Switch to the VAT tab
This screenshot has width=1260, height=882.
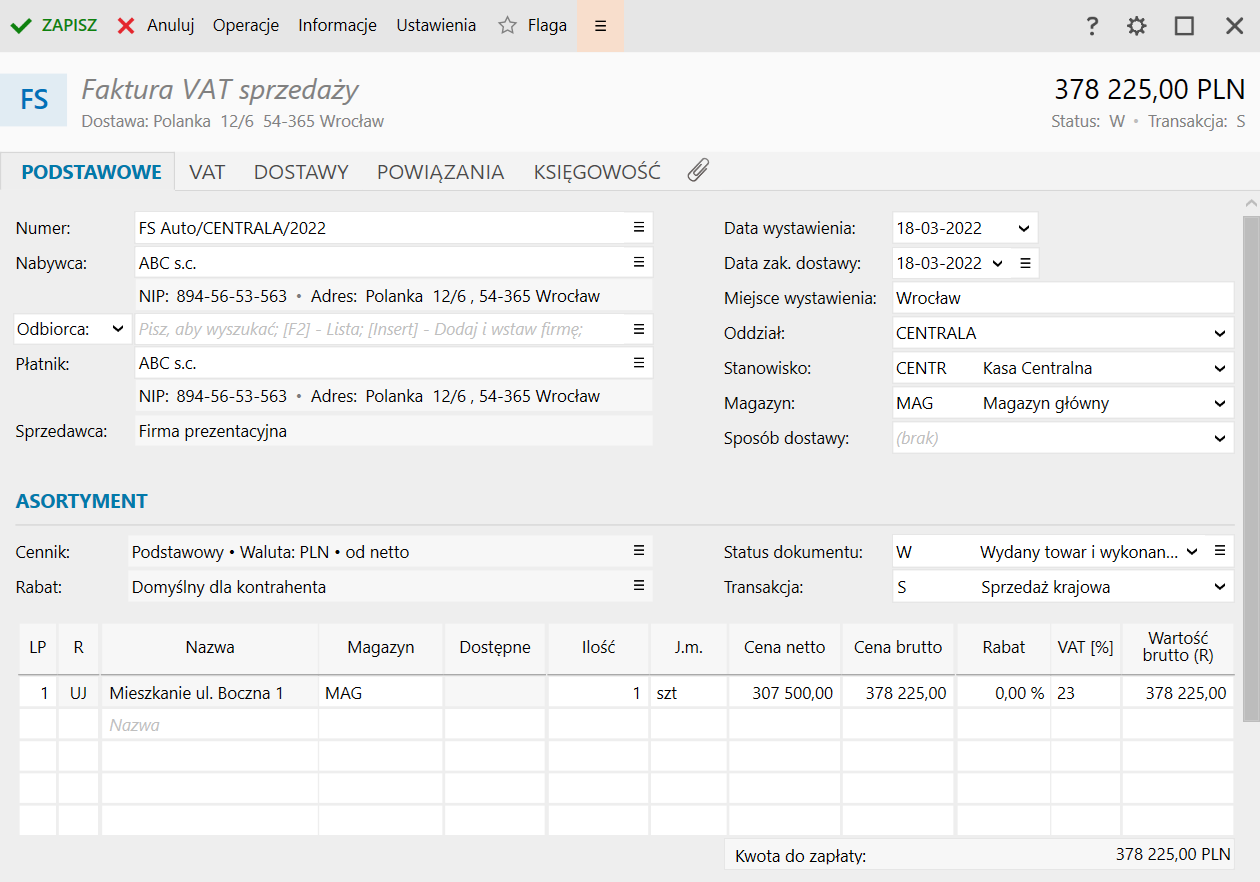(207, 172)
